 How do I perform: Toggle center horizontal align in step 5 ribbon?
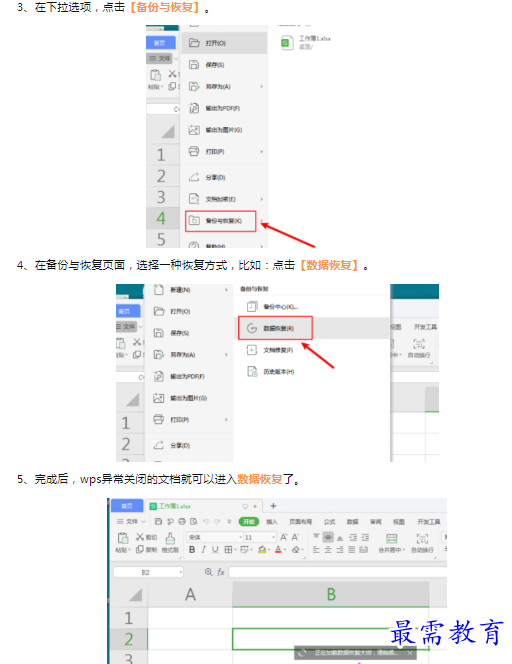pyautogui.click(x=328, y=549)
